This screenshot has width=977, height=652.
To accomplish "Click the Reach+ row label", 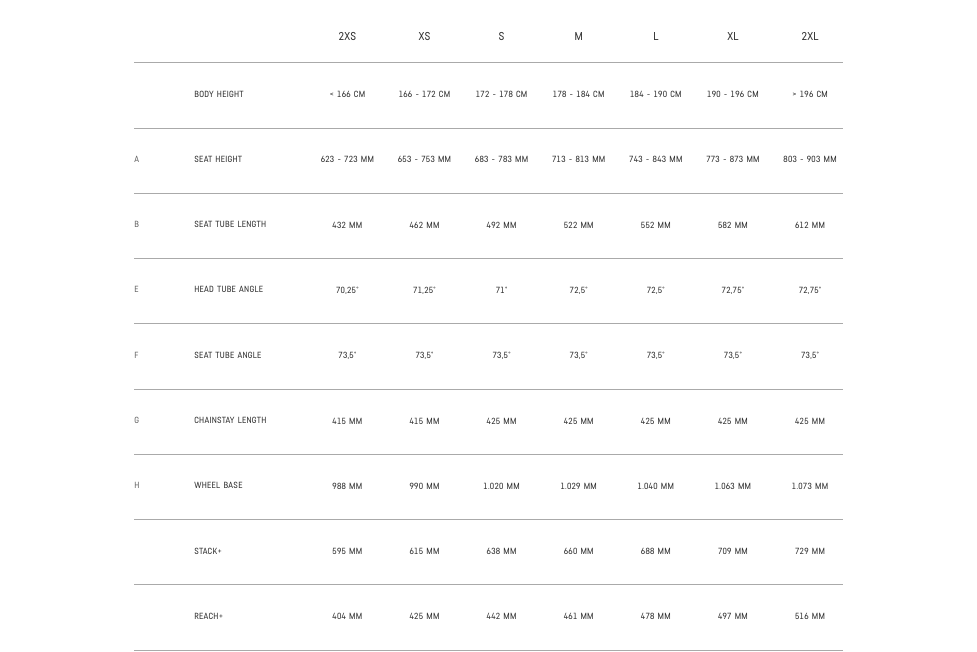I will (208, 616).
